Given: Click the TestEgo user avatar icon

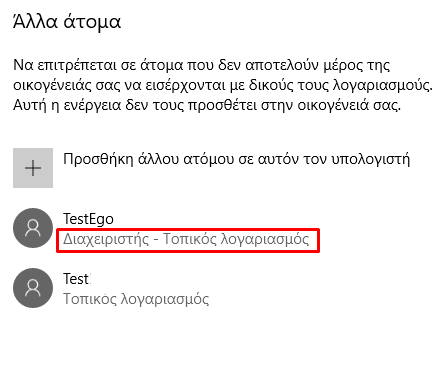Looking at the screenshot, I should (x=33, y=228).
